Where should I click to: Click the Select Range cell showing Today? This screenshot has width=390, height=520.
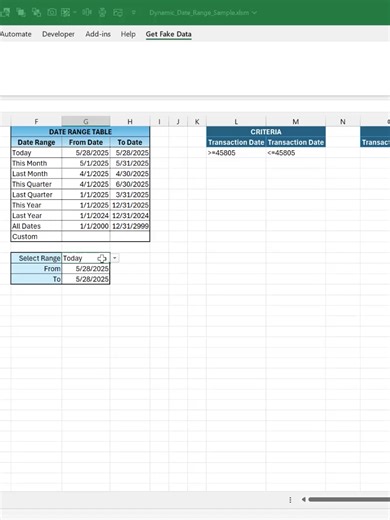click(86, 258)
